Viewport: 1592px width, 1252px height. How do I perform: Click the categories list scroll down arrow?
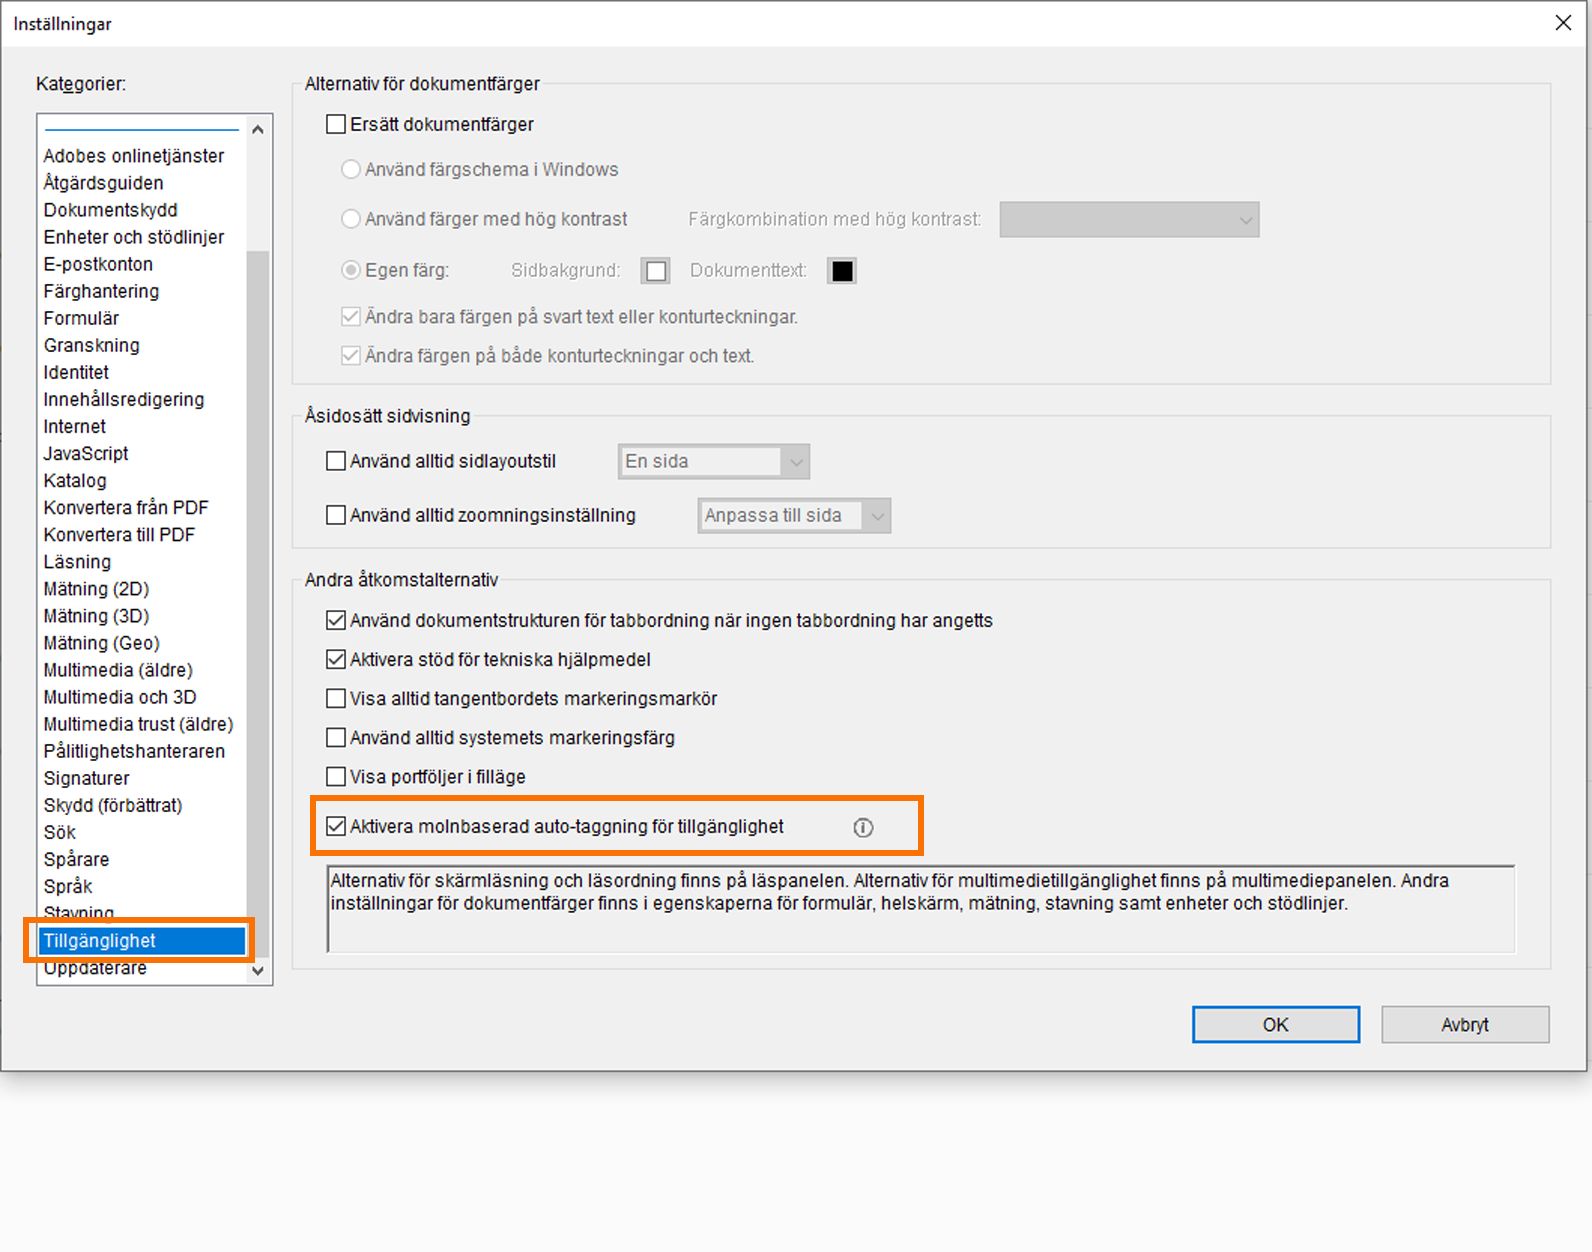(x=258, y=970)
